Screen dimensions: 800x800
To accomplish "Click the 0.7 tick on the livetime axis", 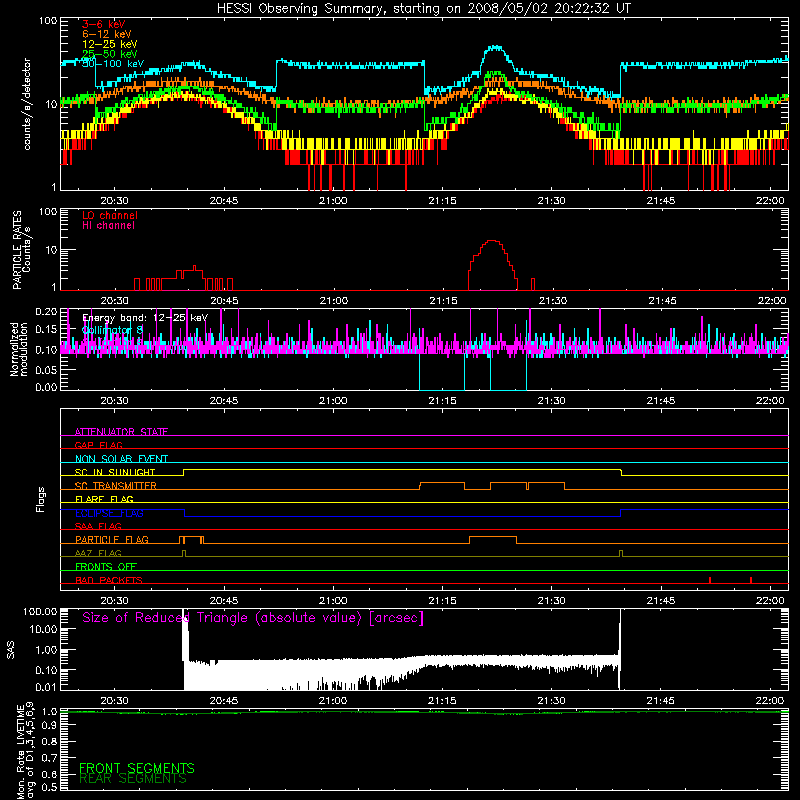I will pyautogui.click(x=49, y=758).
